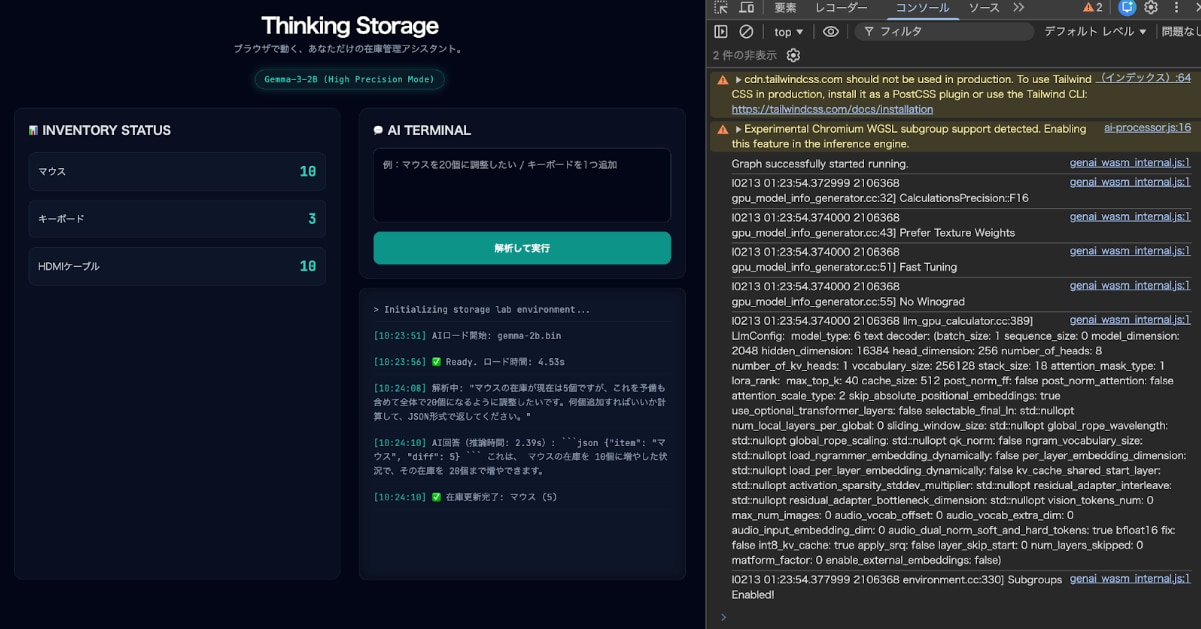The width and height of the screenshot is (1201, 629).
Task: Open the デフォルト レベル log level dropdown
Action: tap(1095, 32)
